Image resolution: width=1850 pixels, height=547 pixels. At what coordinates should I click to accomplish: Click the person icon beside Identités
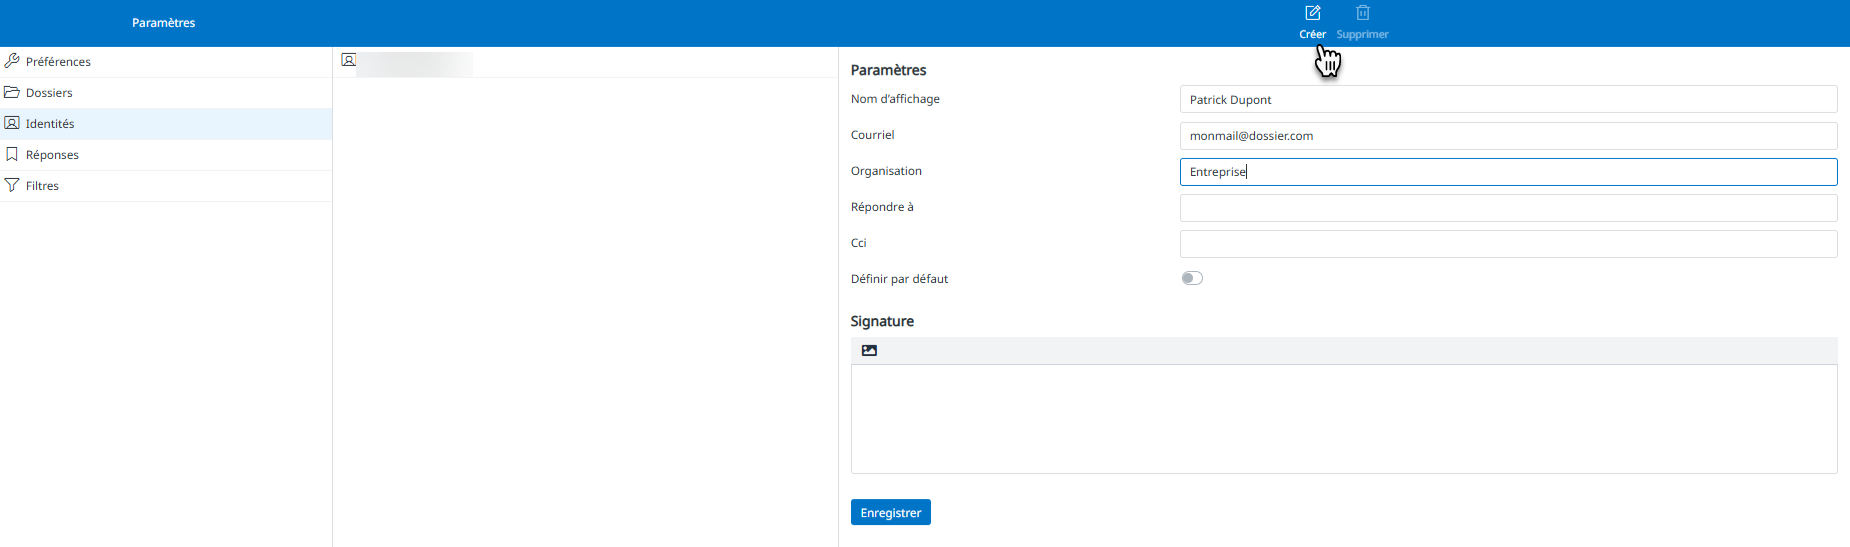[x=12, y=123]
